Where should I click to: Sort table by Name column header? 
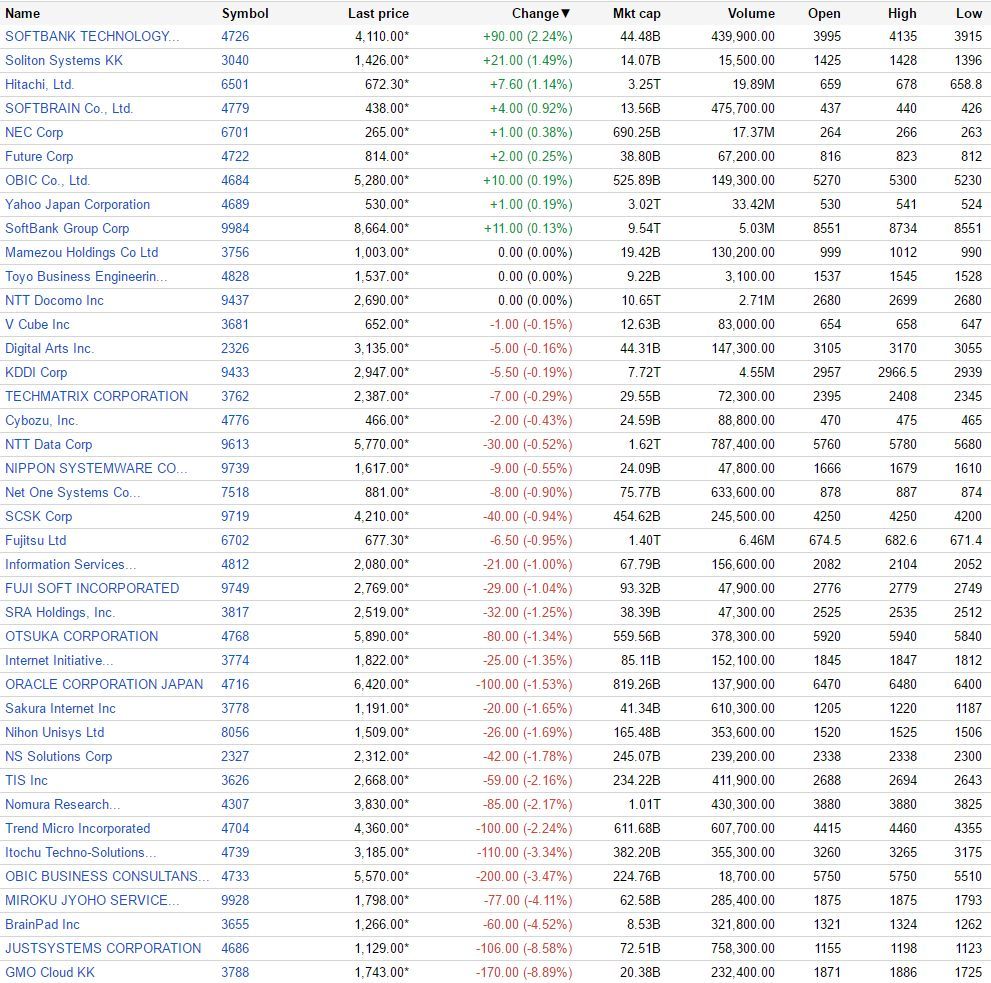tap(22, 13)
